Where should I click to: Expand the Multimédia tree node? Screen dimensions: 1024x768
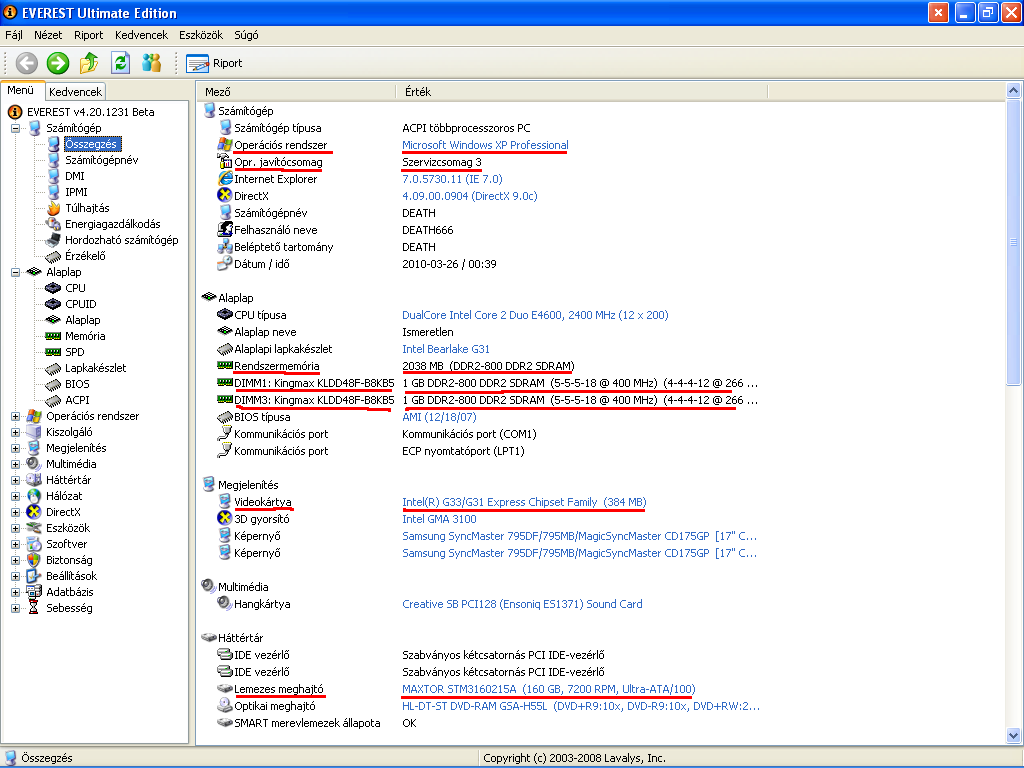coord(15,464)
